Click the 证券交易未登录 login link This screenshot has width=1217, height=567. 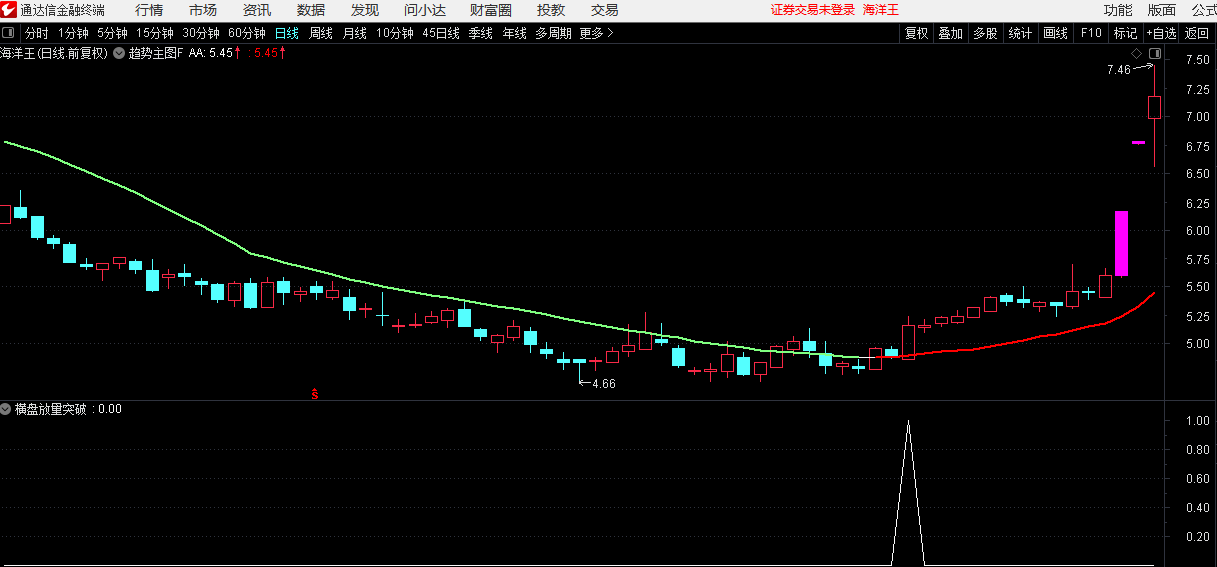[813, 10]
